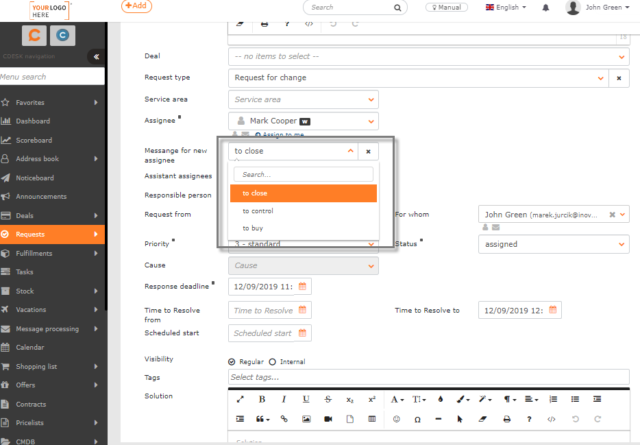Select the Regular visibility radio
The image size is (640, 445).
[x=232, y=362]
